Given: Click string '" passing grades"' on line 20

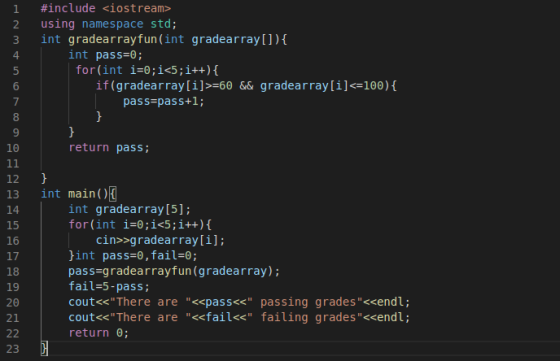Looking at the screenshot, I should (305, 302).
